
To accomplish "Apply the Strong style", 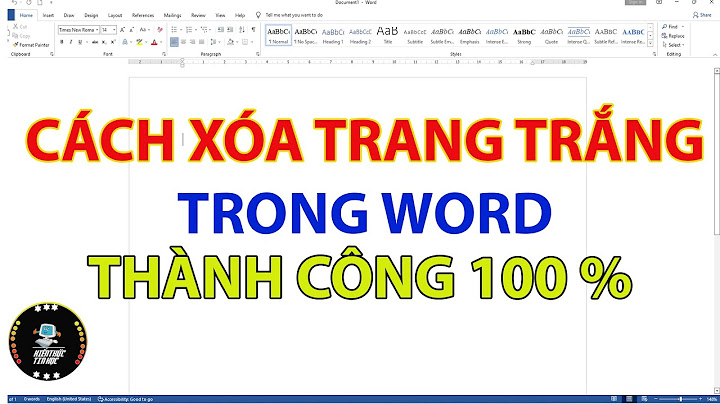I will tap(524, 36).
